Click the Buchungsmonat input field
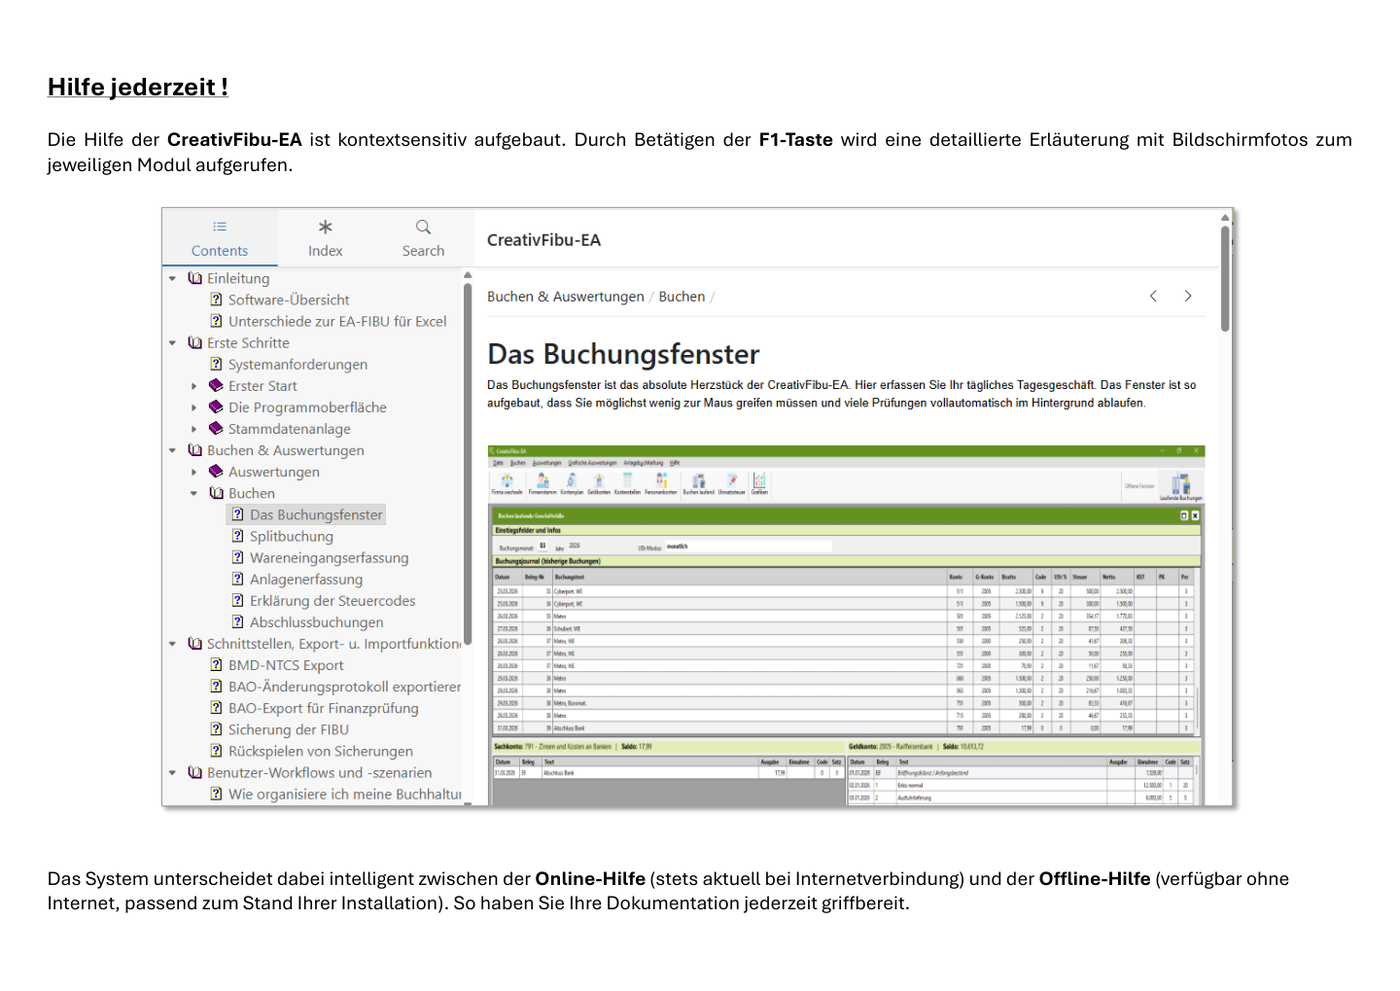Screen dimensions: 1400x991 point(543,546)
